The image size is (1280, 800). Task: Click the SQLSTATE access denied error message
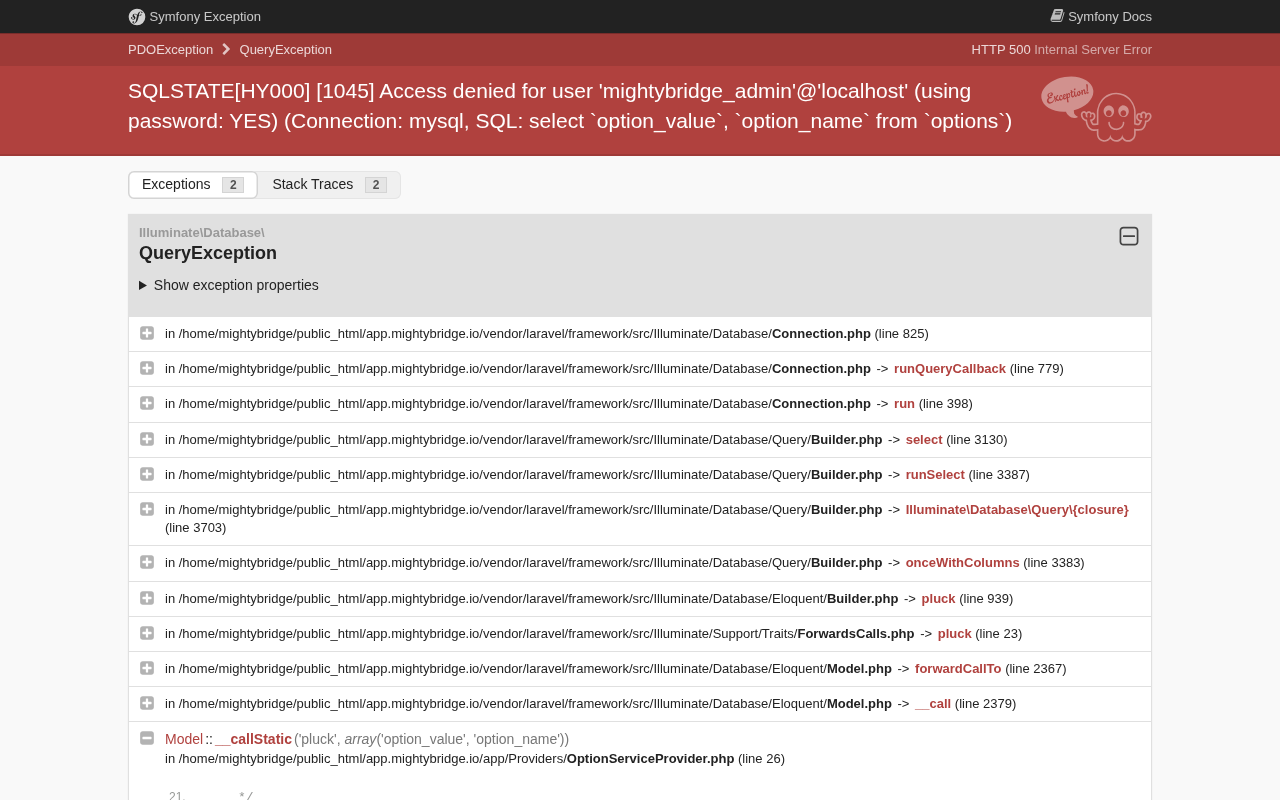(570, 106)
